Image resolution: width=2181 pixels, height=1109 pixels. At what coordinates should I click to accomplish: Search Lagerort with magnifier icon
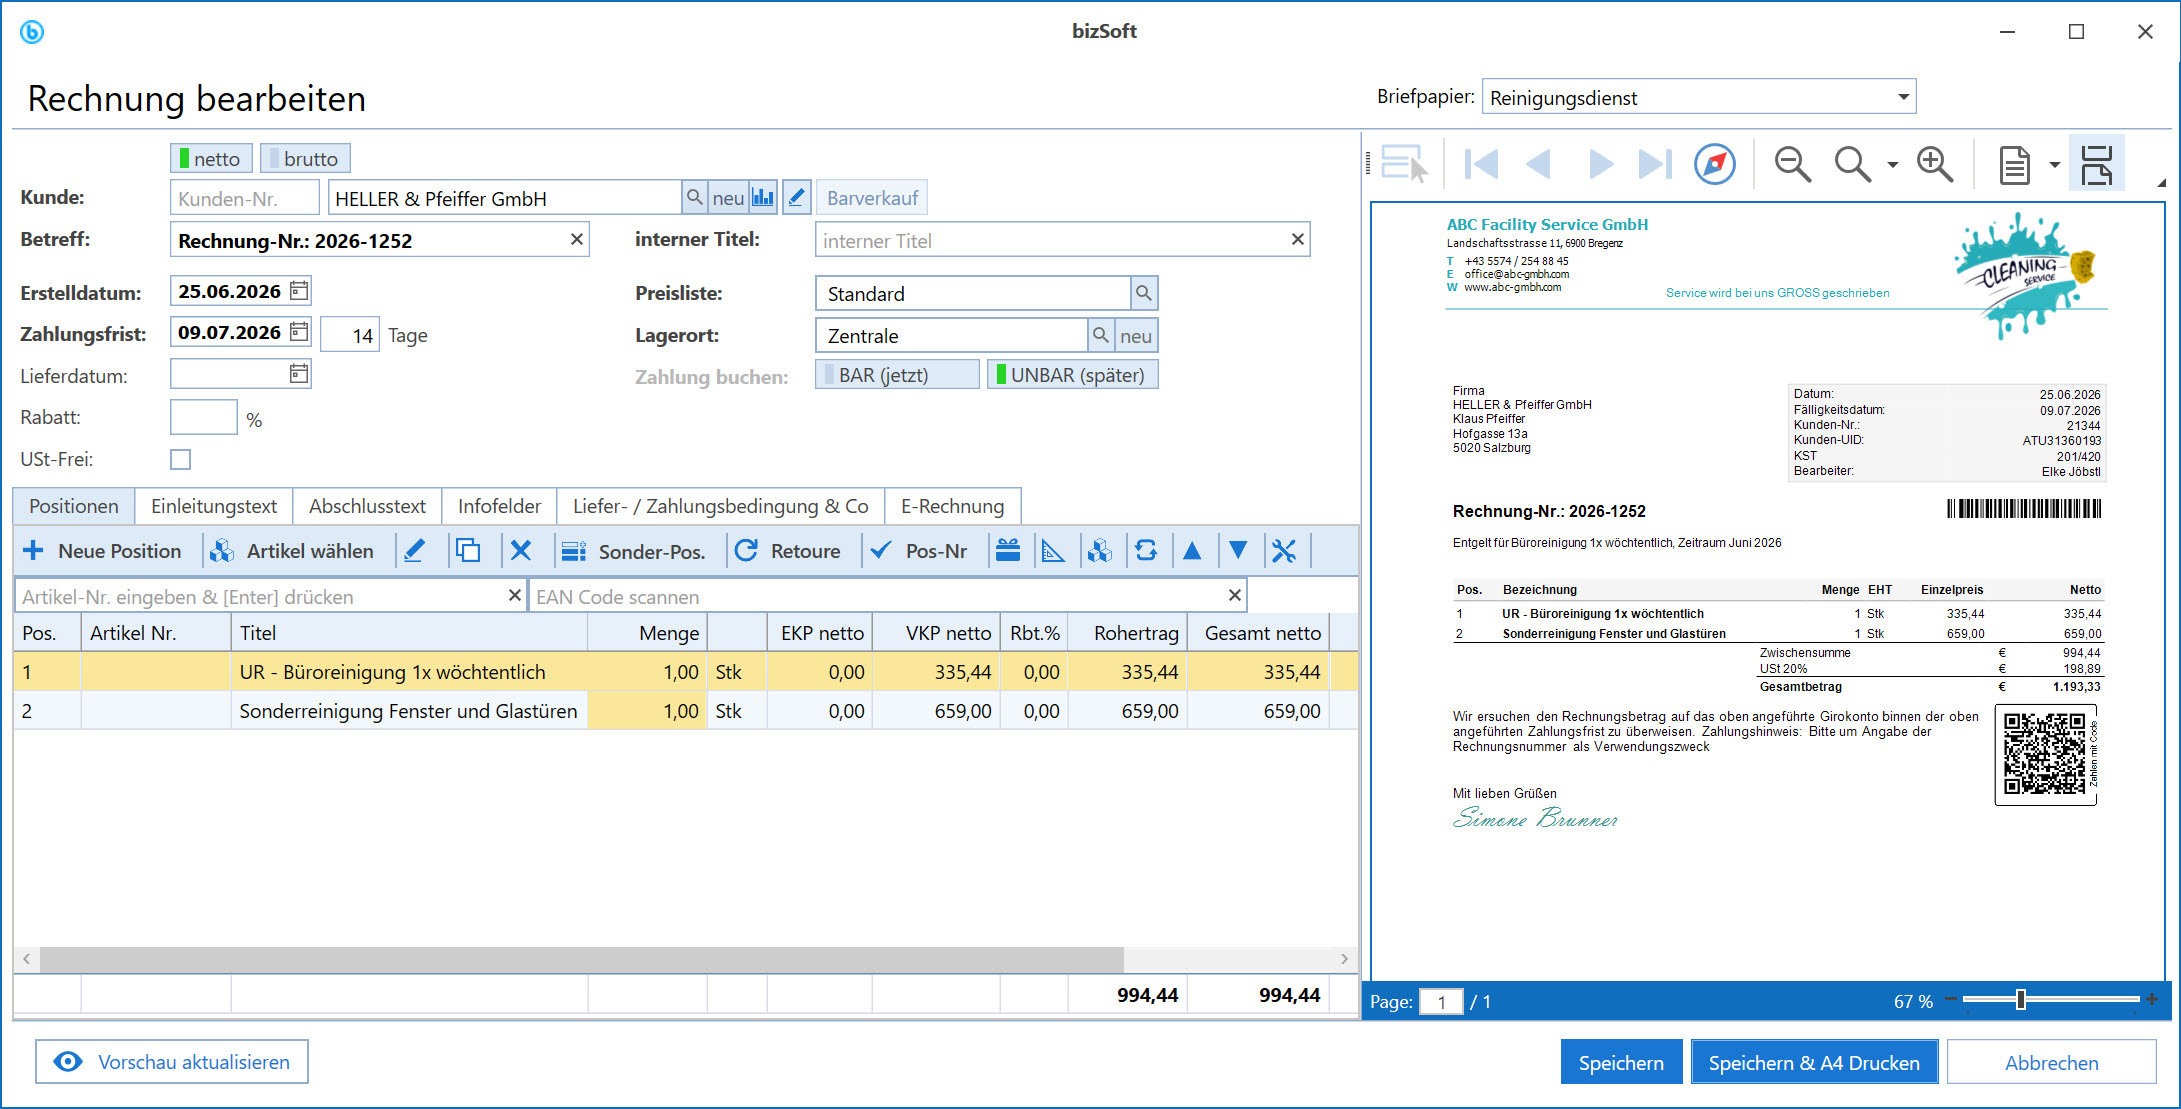(x=1100, y=336)
